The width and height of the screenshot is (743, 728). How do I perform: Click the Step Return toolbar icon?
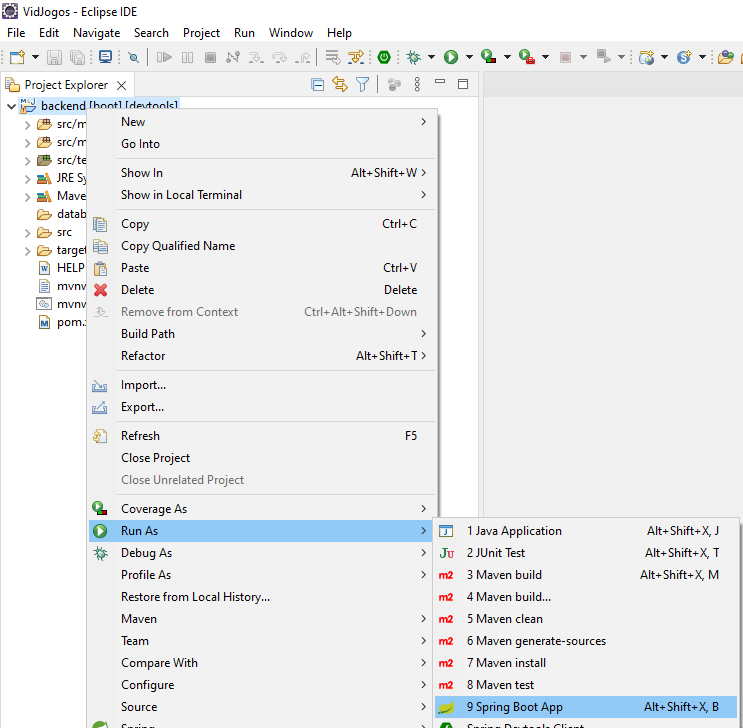(302, 57)
